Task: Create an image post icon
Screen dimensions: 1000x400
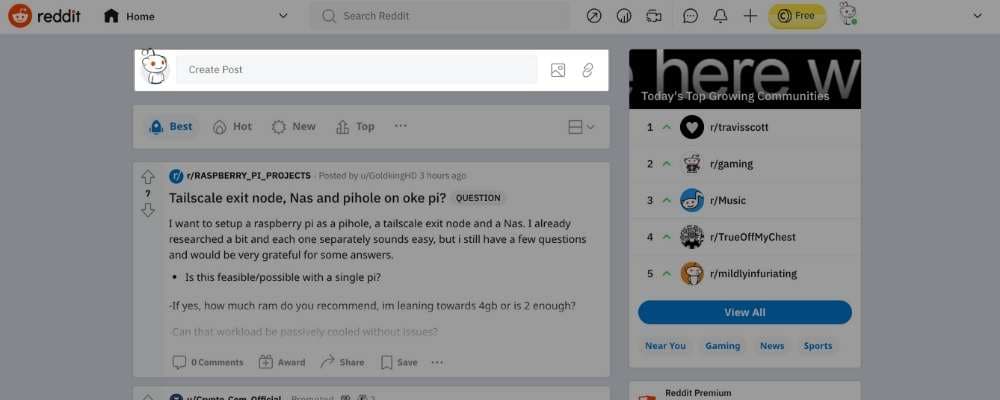Action: (x=558, y=70)
